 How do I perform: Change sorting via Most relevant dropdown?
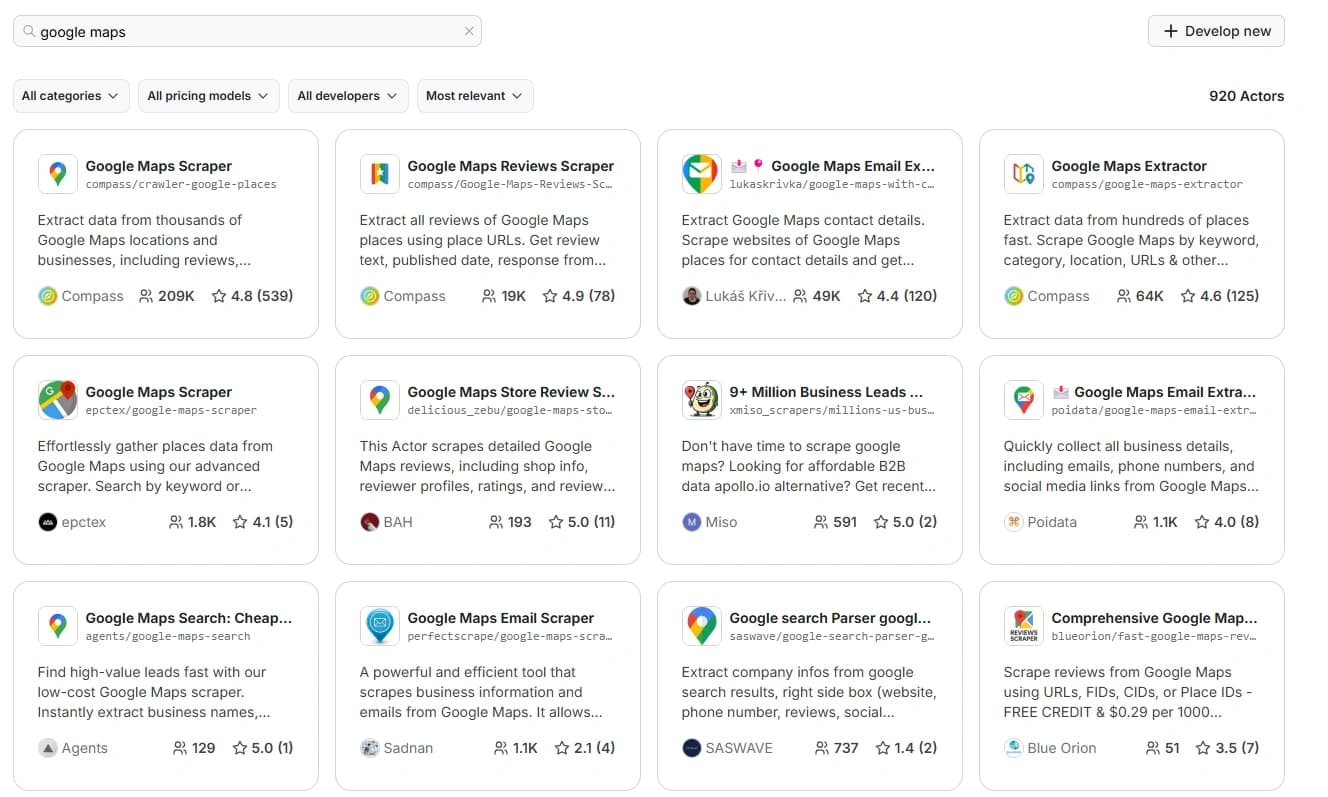pos(475,95)
